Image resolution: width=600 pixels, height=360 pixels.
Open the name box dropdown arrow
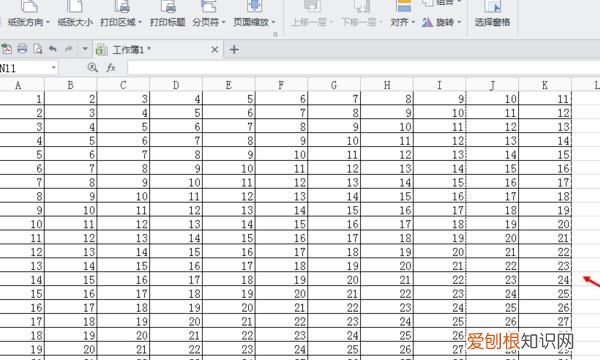(54, 68)
